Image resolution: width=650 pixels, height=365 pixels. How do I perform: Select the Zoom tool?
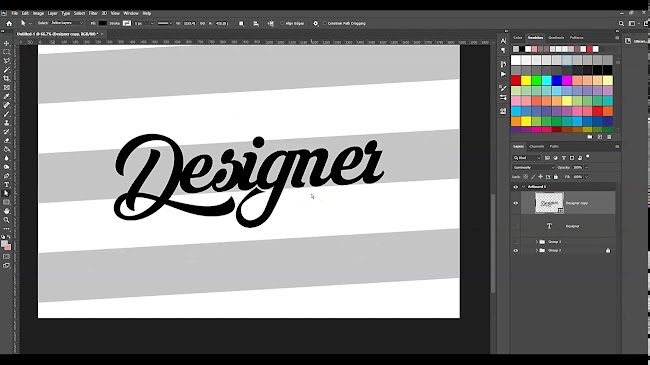(x=7, y=220)
